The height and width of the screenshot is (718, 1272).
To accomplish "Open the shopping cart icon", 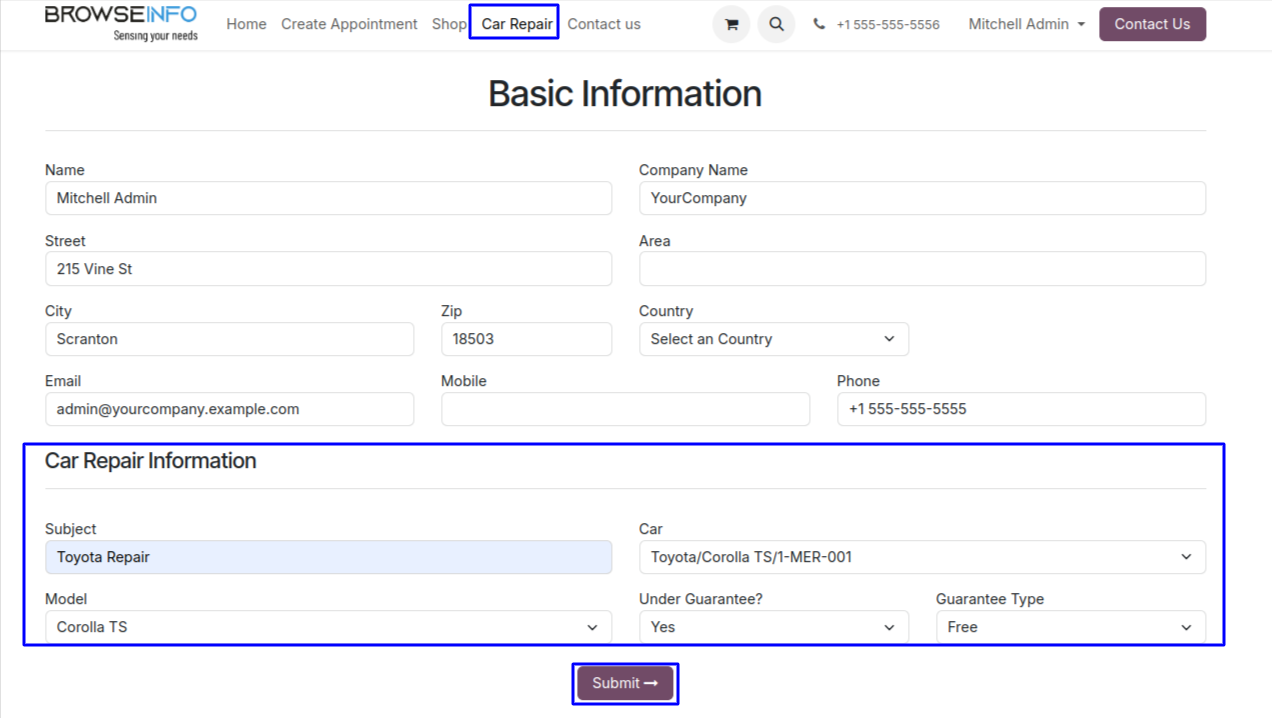I will click(731, 25).
